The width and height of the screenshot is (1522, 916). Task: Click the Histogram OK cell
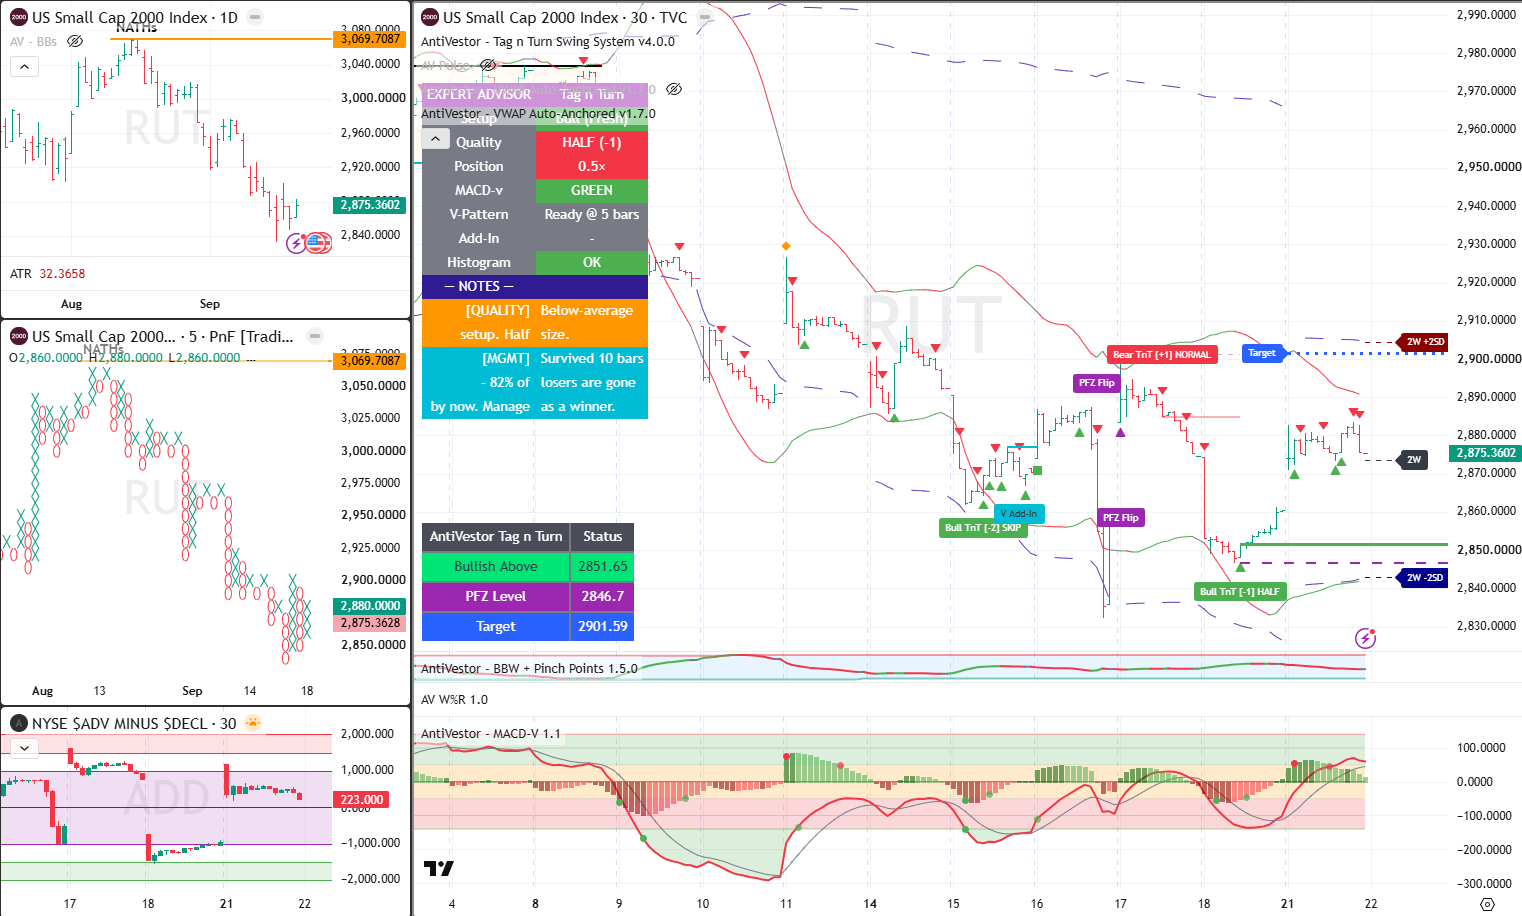coord(592,262)
